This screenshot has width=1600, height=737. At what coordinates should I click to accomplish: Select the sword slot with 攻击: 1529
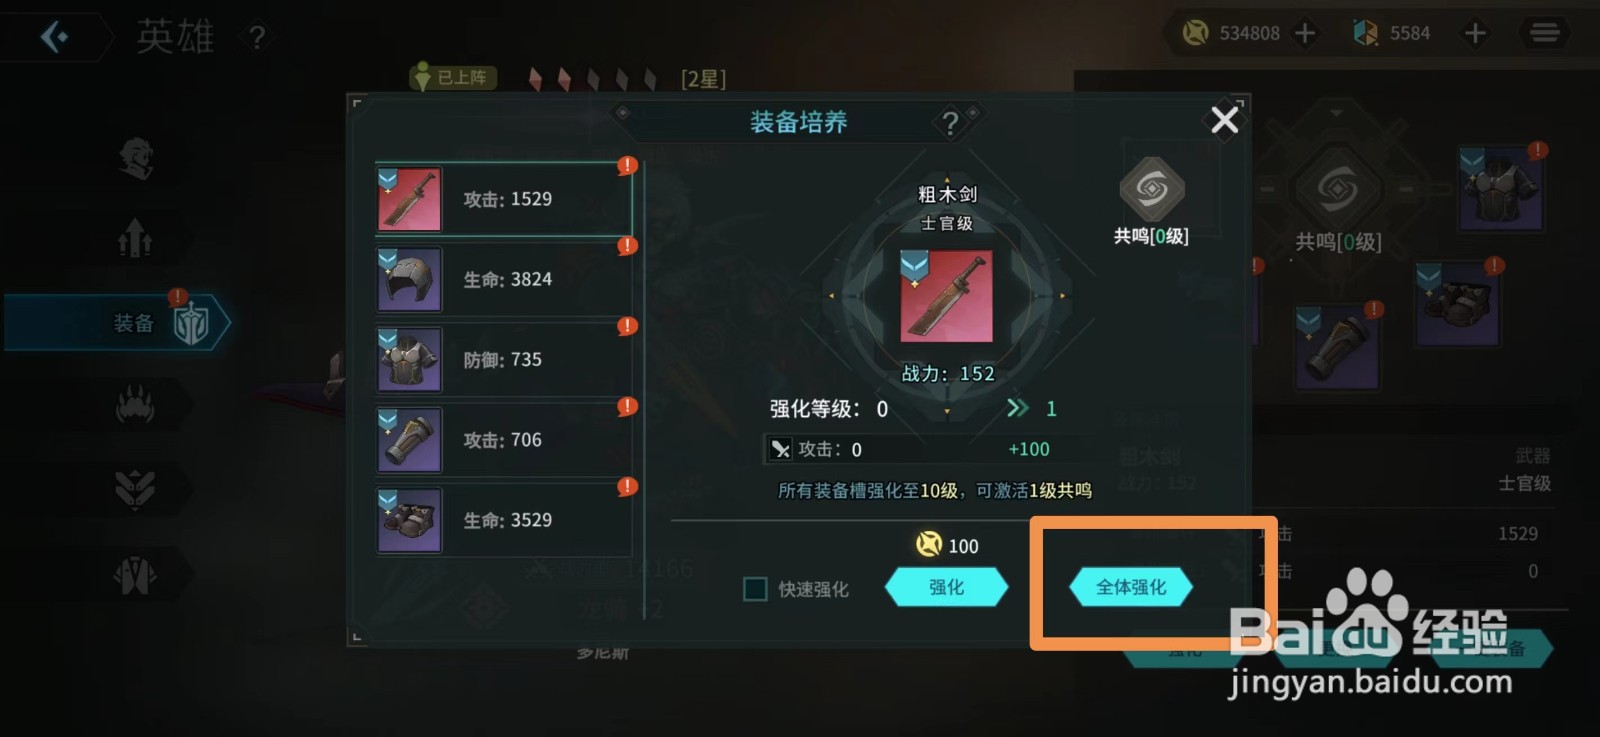point(504,199)
